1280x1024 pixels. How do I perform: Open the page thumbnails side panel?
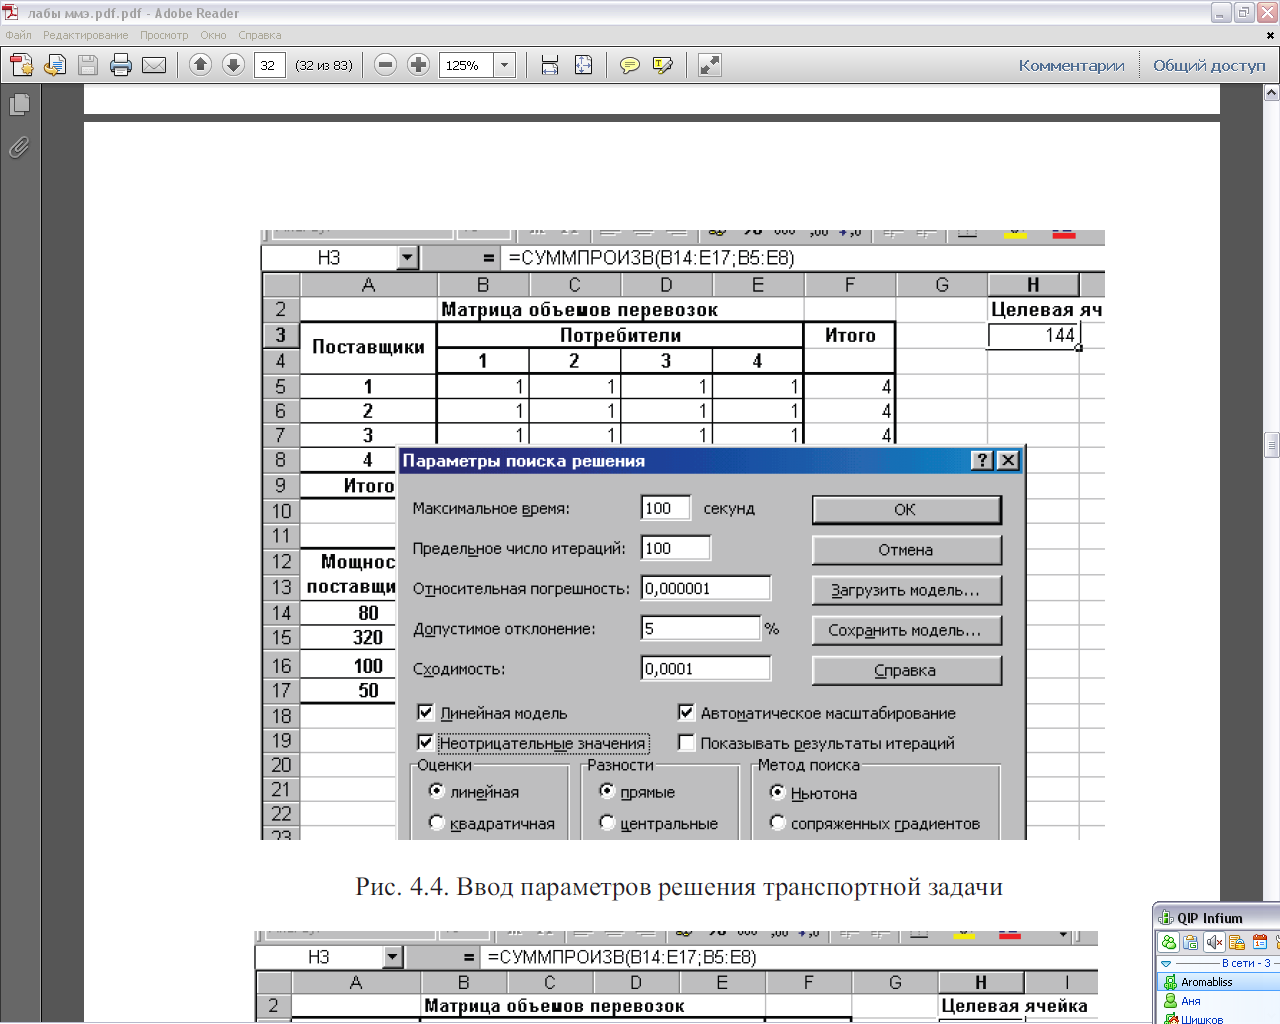(x=19, y=104)
